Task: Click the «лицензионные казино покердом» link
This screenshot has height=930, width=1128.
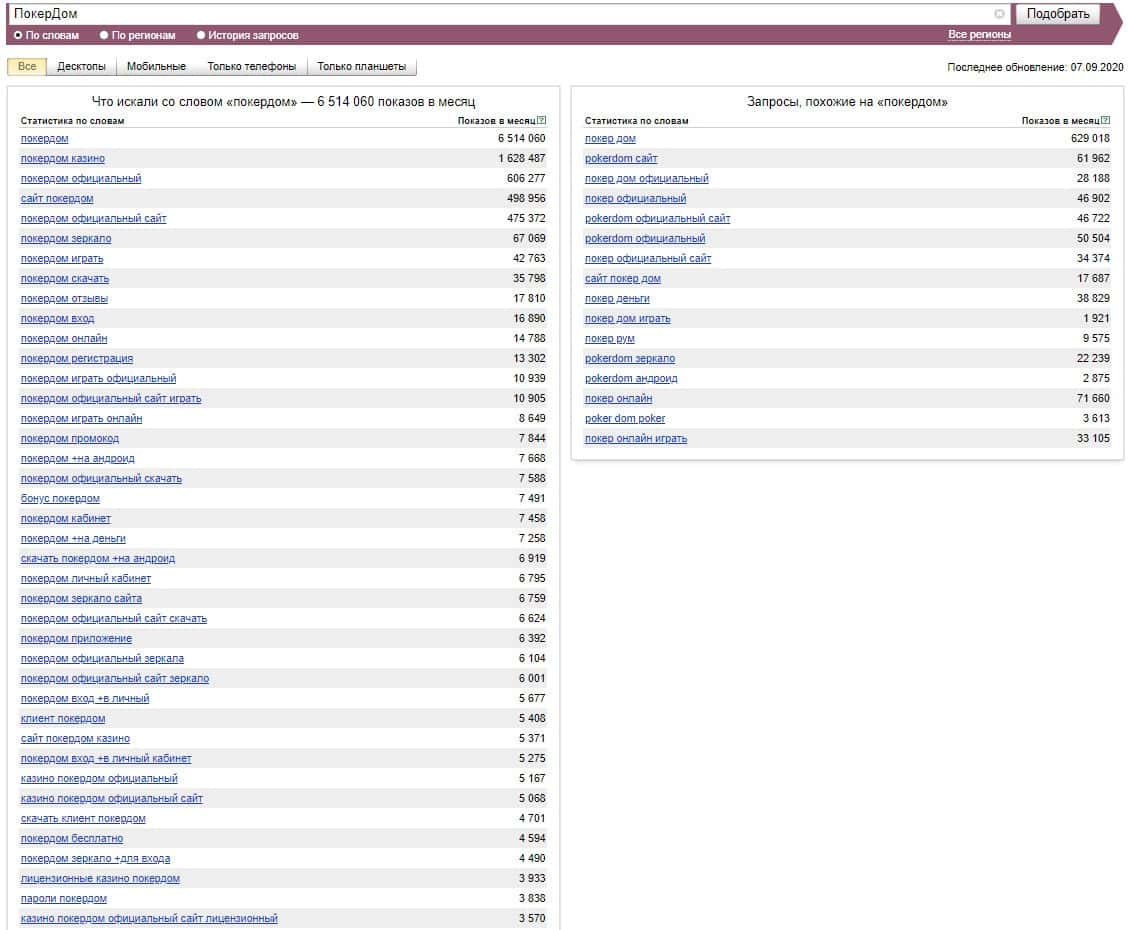Action: click(100, 879)
